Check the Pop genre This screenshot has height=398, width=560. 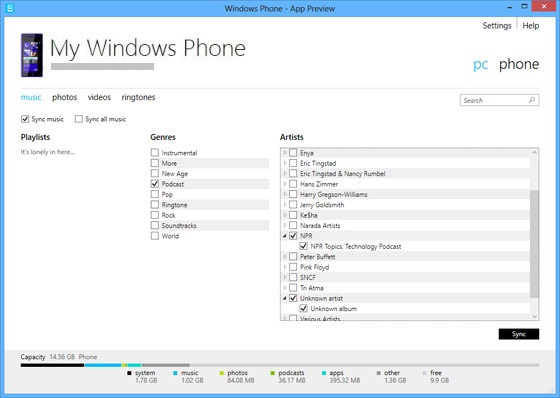[x=155, y=194]
